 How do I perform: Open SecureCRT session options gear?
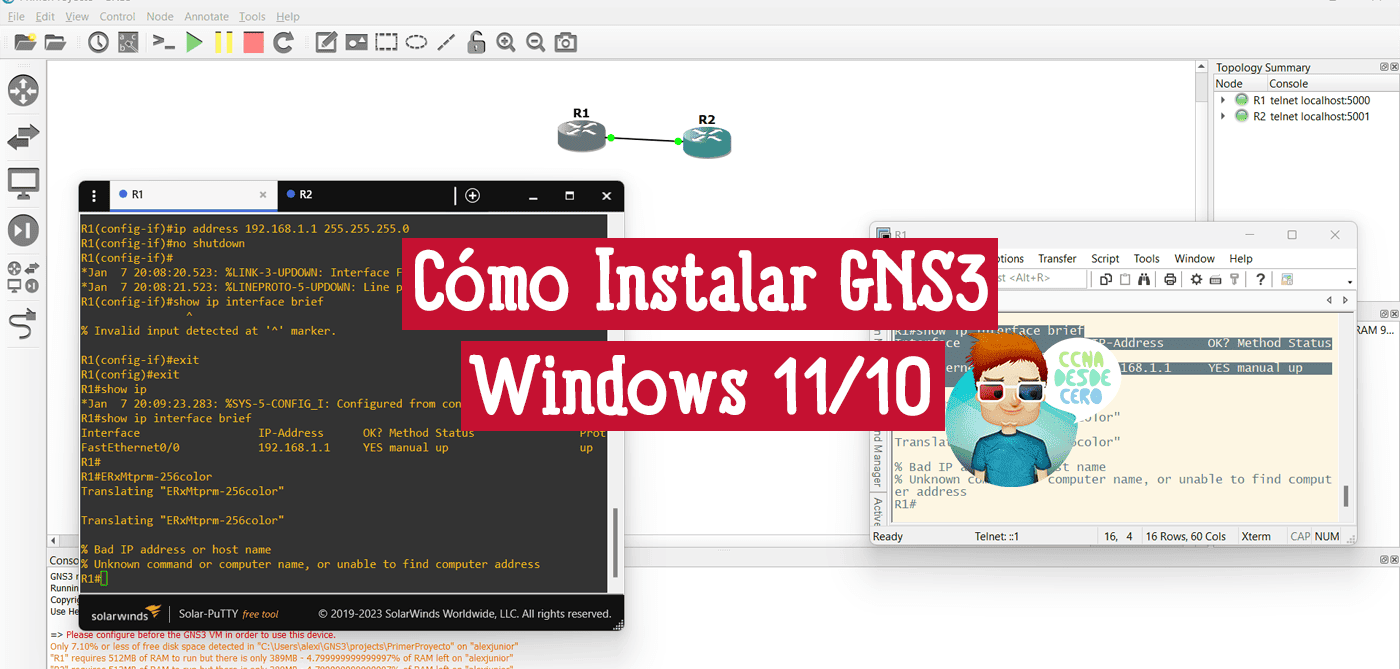click(1195, 279)
